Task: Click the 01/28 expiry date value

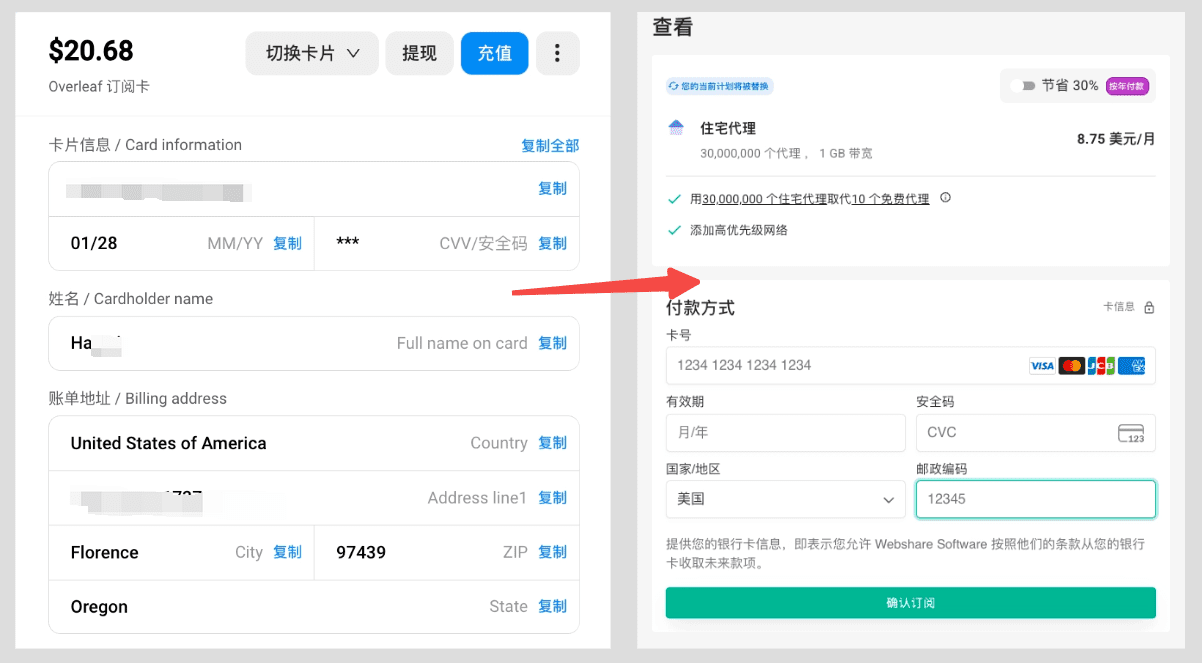Action: (94, 243)
